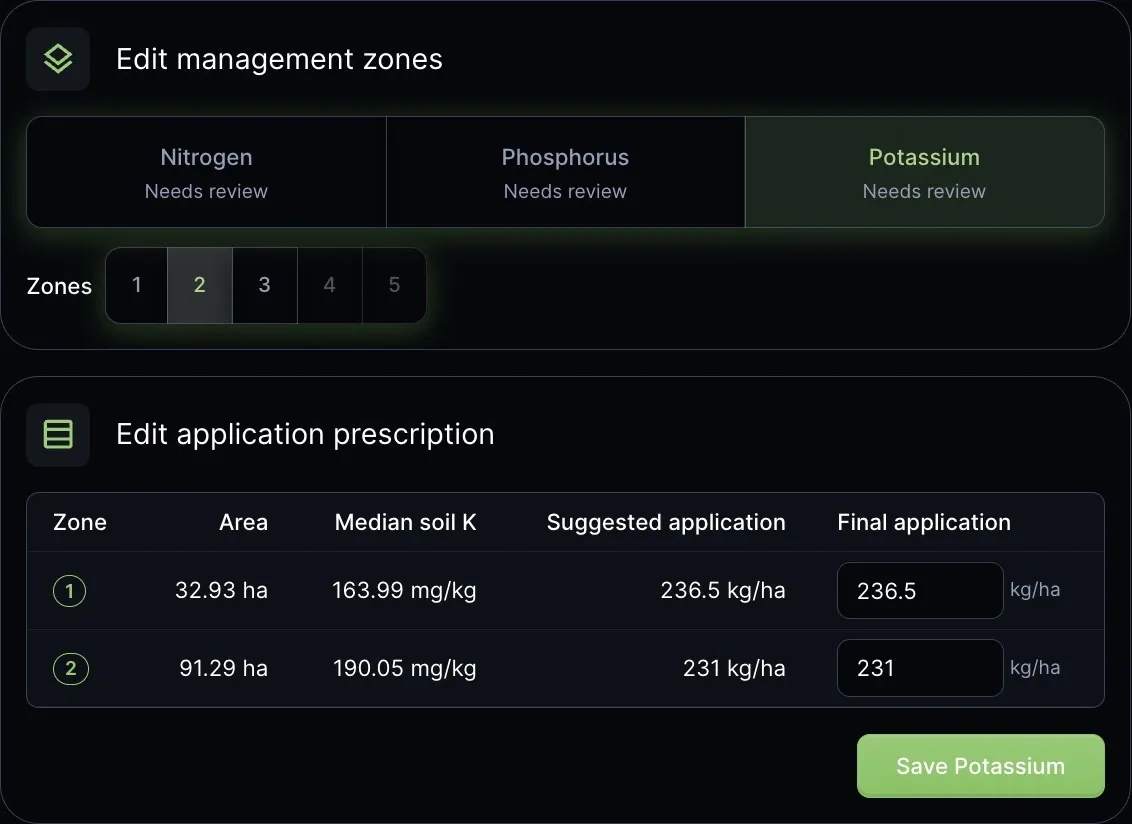Screen dimensions: 1132x824
Task: Click the Median soil K column header
Action: point(406,522)
